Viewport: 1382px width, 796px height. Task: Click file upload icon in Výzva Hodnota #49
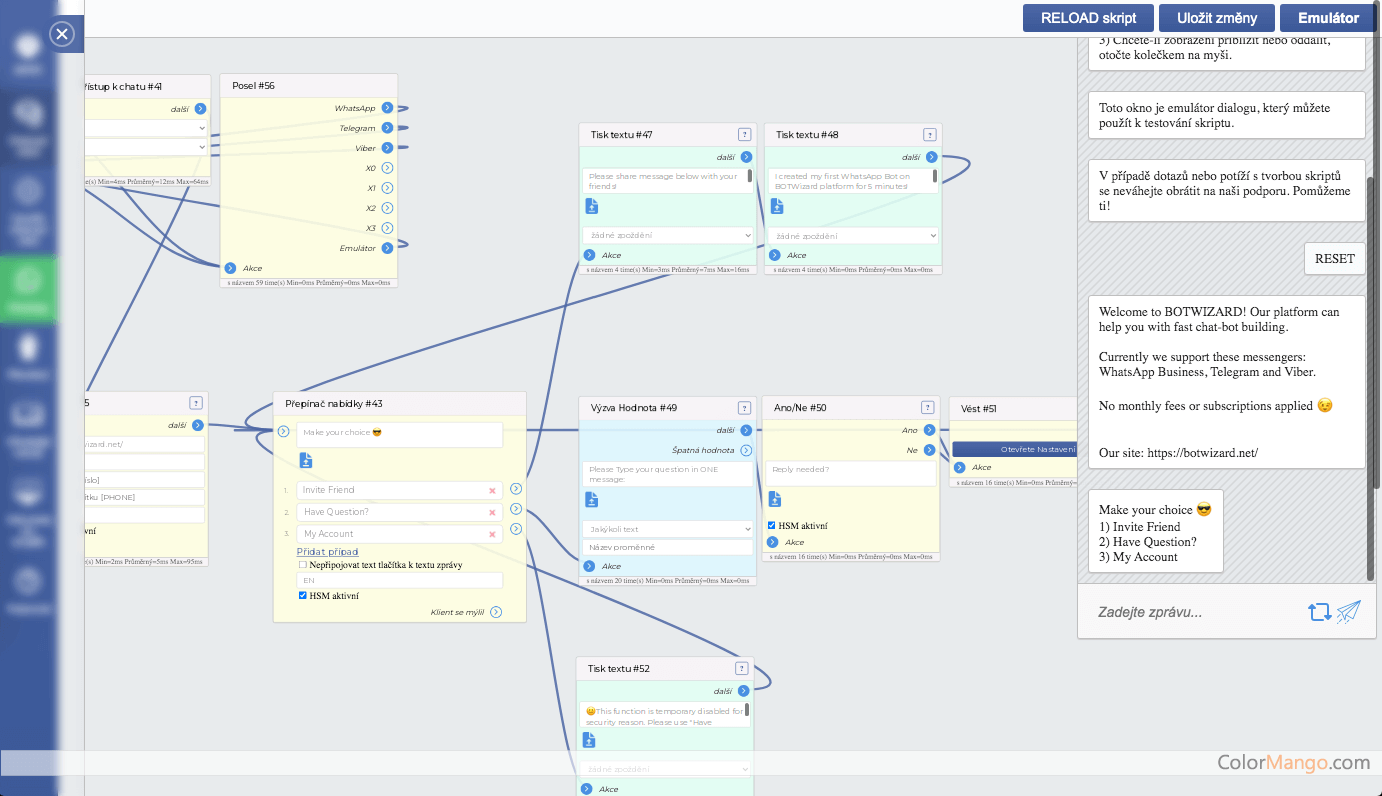(x=592, y=499)
